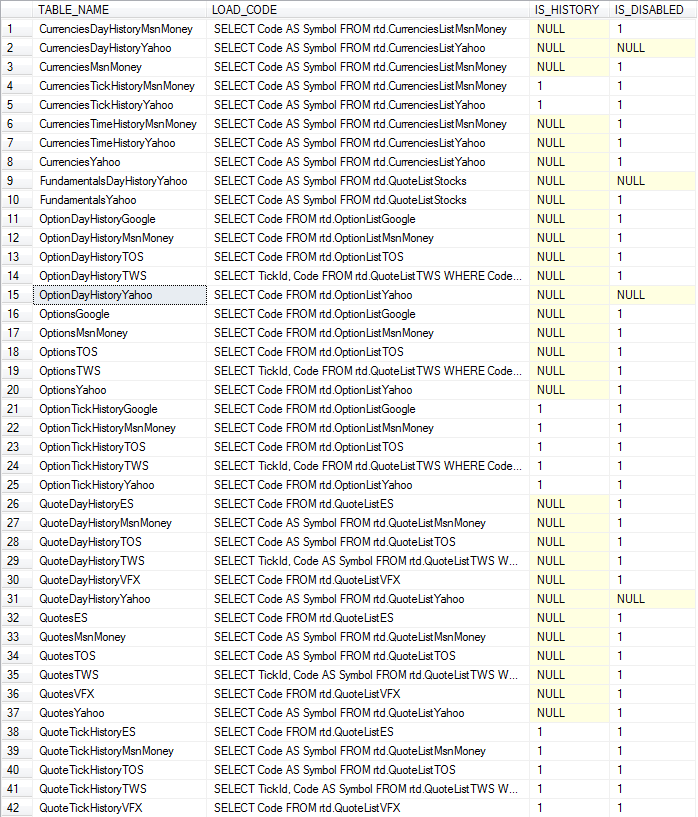
Task: Click row header number 1
Action: 17,29
